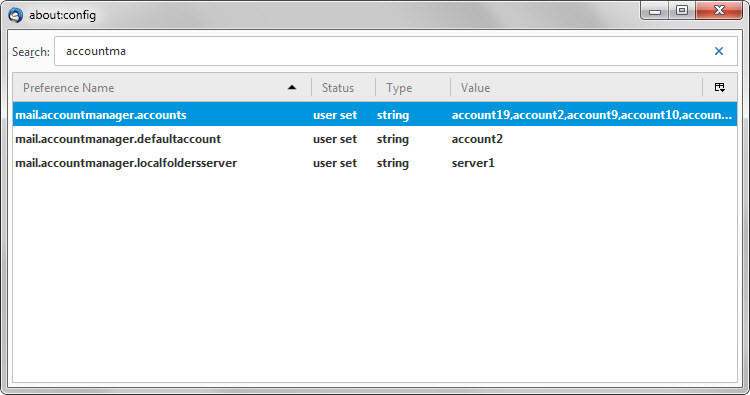
Task: Click the accounts value starting with account19
Action: click(x=592, y=115)
